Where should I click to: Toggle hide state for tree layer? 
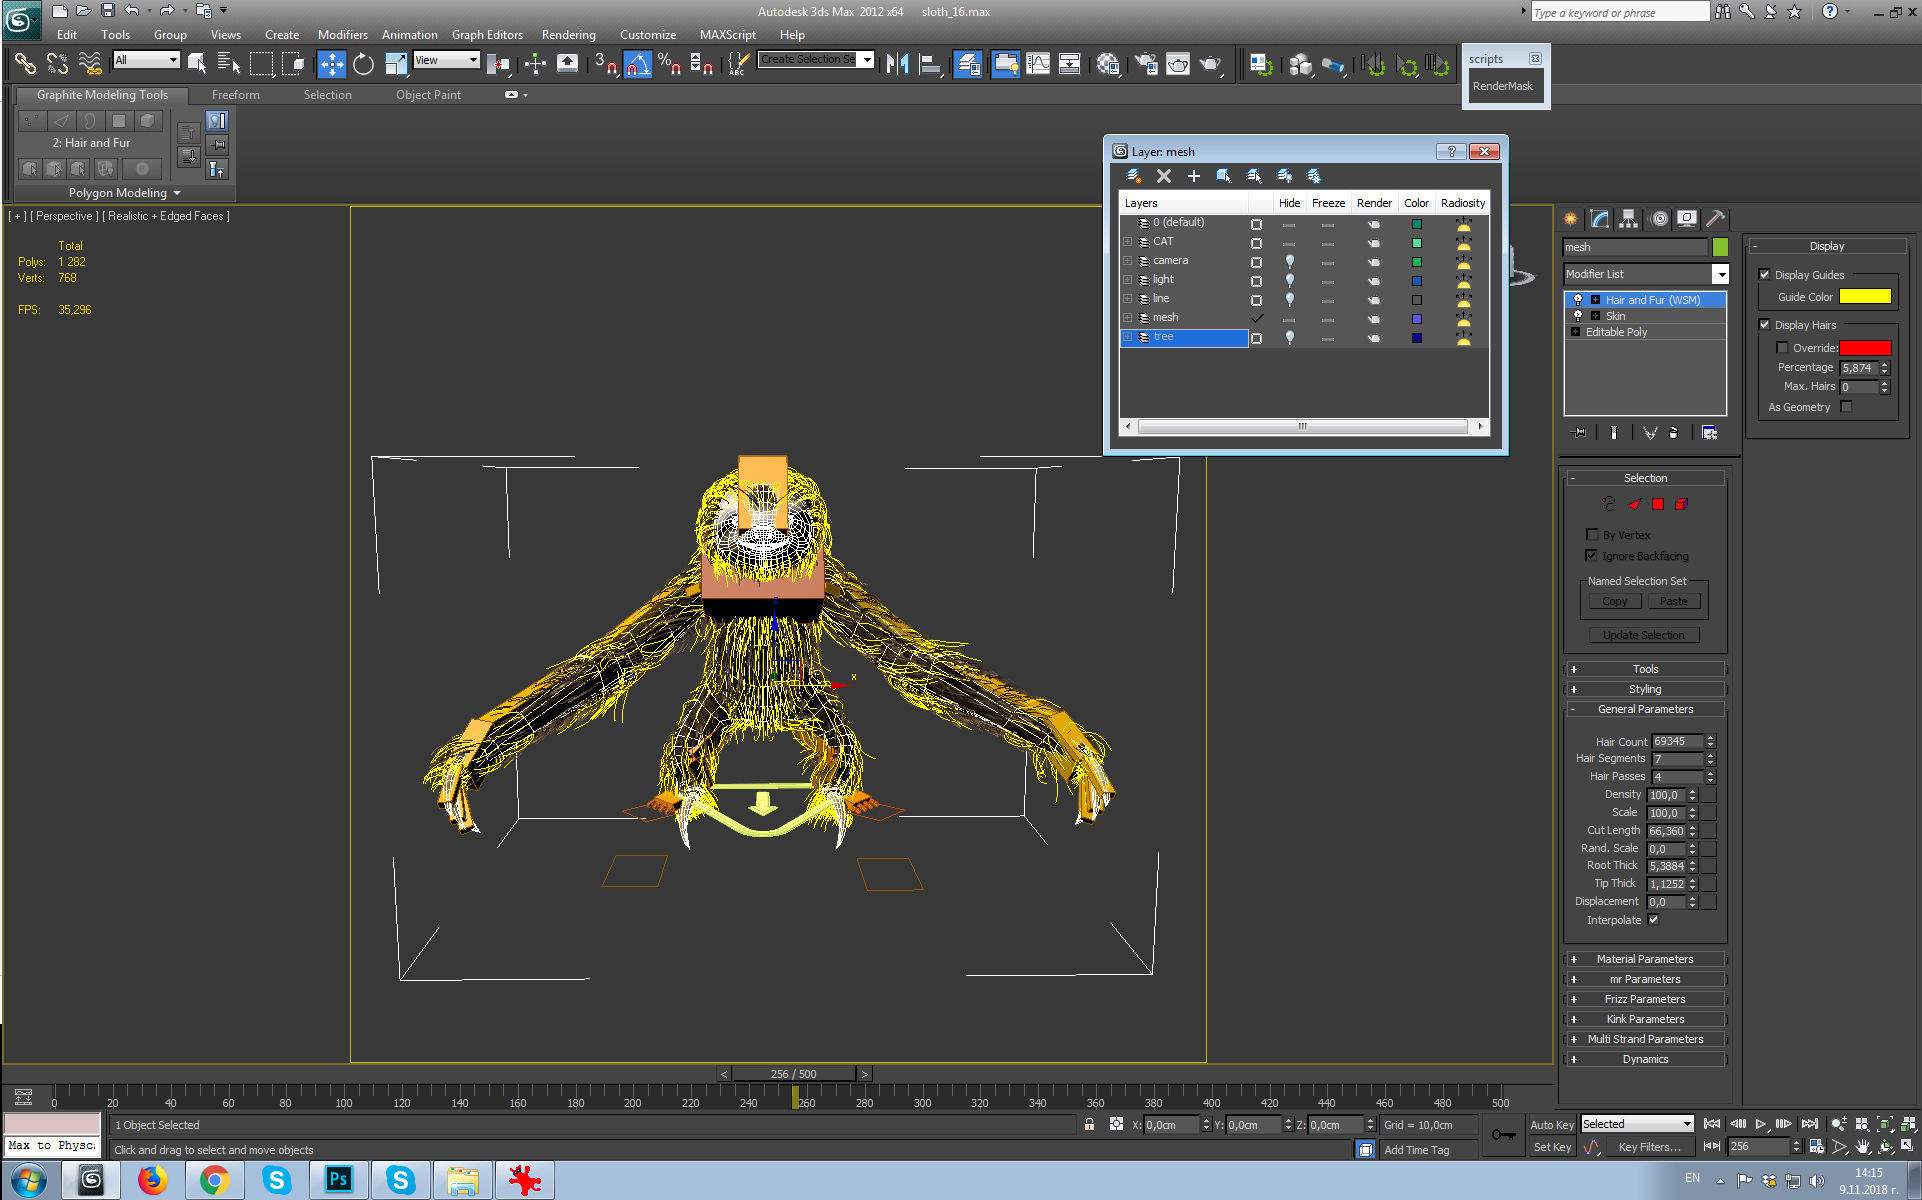coord(1290,338)
